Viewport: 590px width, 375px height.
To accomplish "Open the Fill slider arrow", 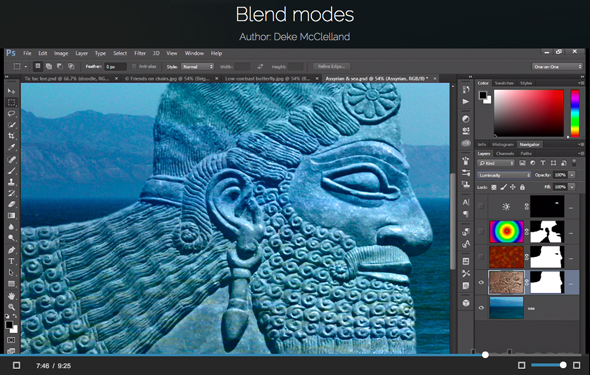I will (572, 187).
